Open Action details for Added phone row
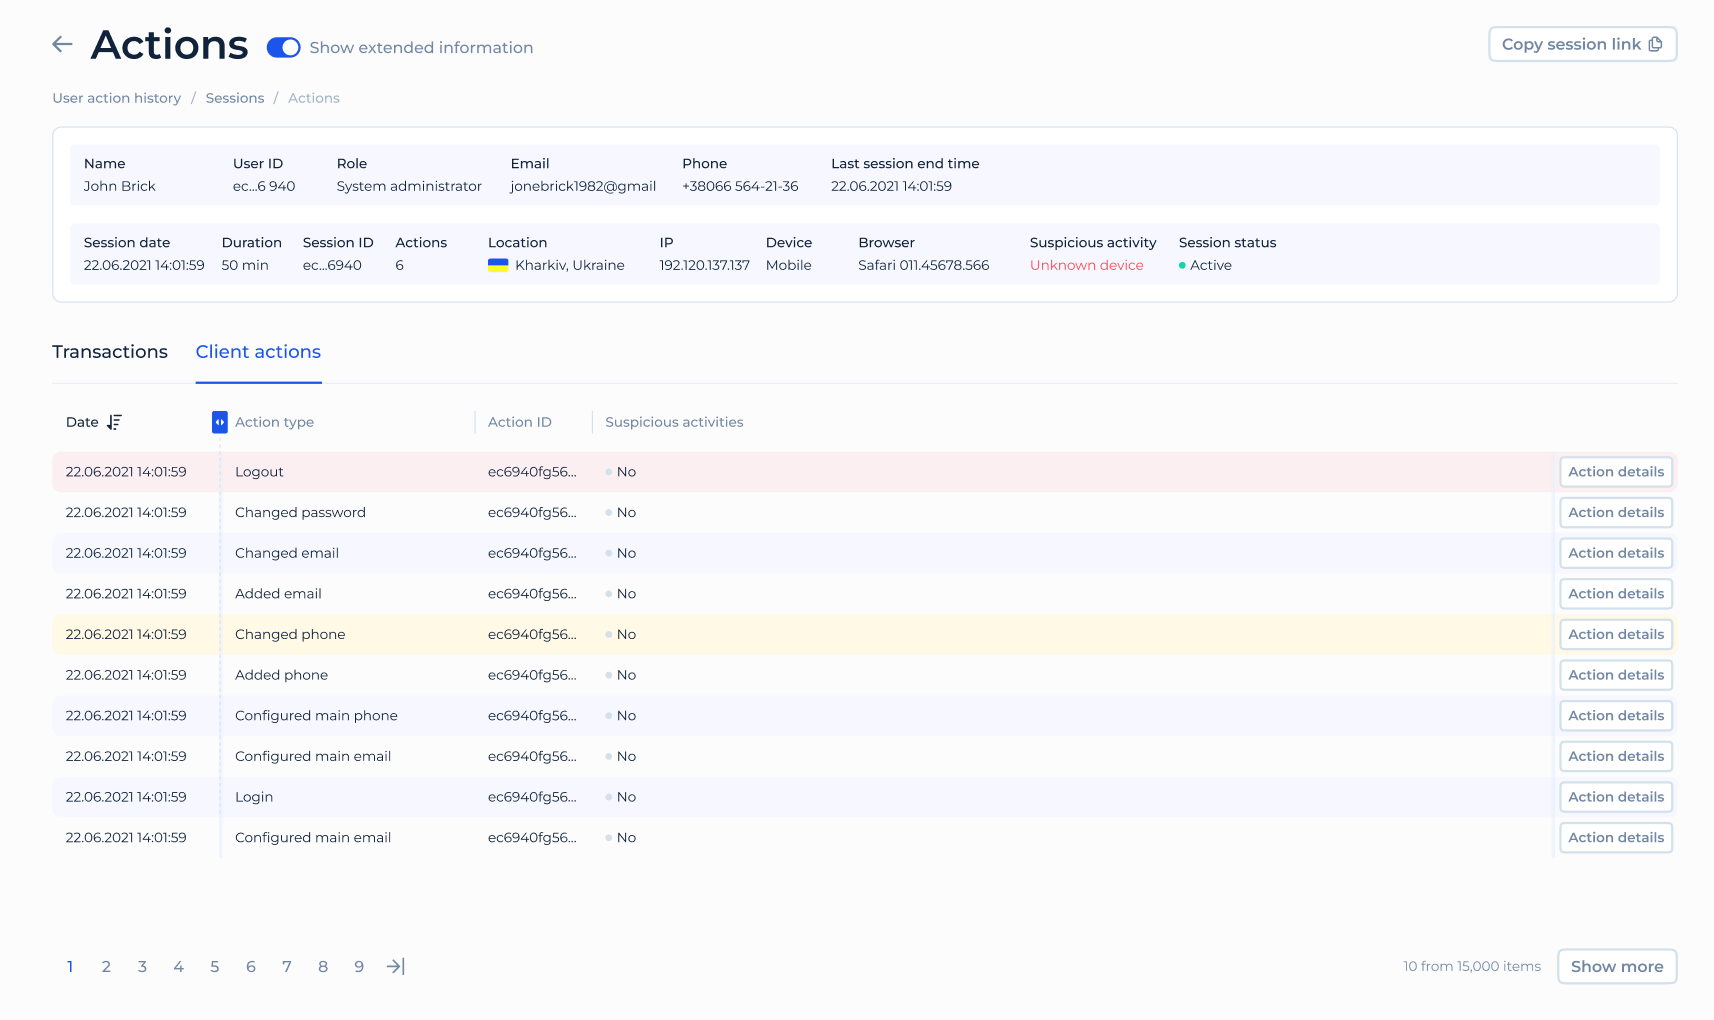This screenshot has width=1714, height=1020. coord(1616,675)
